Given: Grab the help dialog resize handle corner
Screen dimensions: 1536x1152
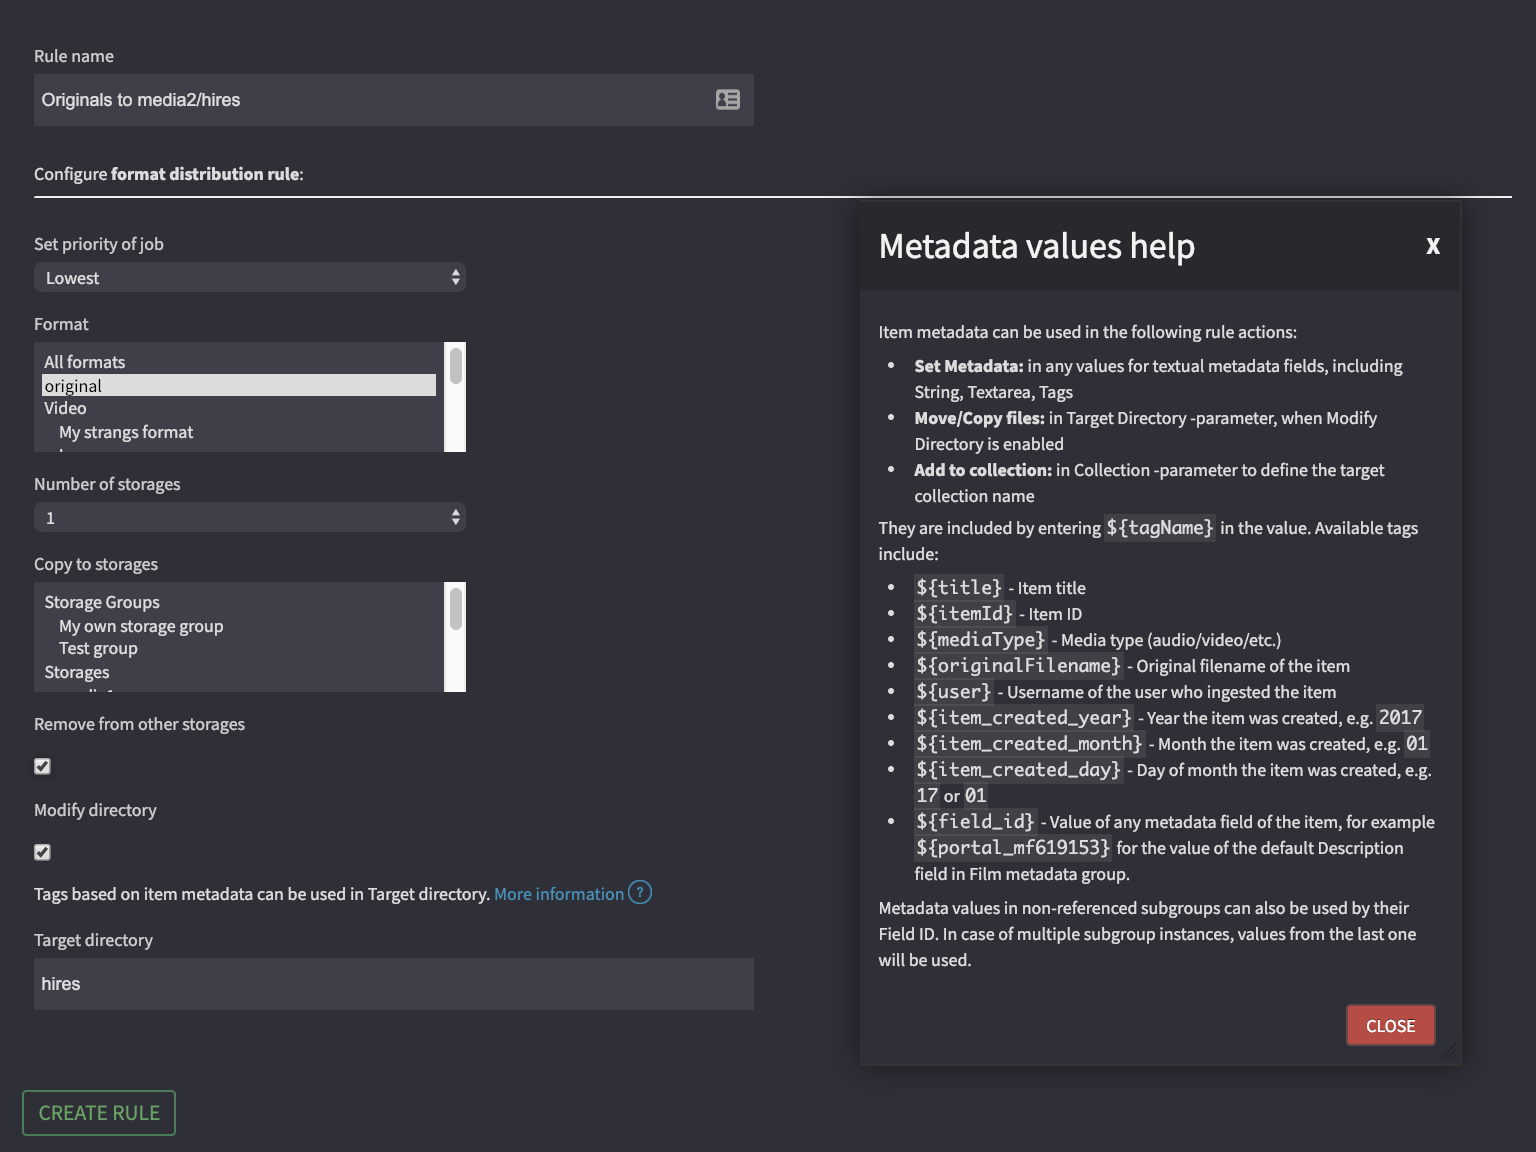Looking at the screenshot, I should 1449,1051.
